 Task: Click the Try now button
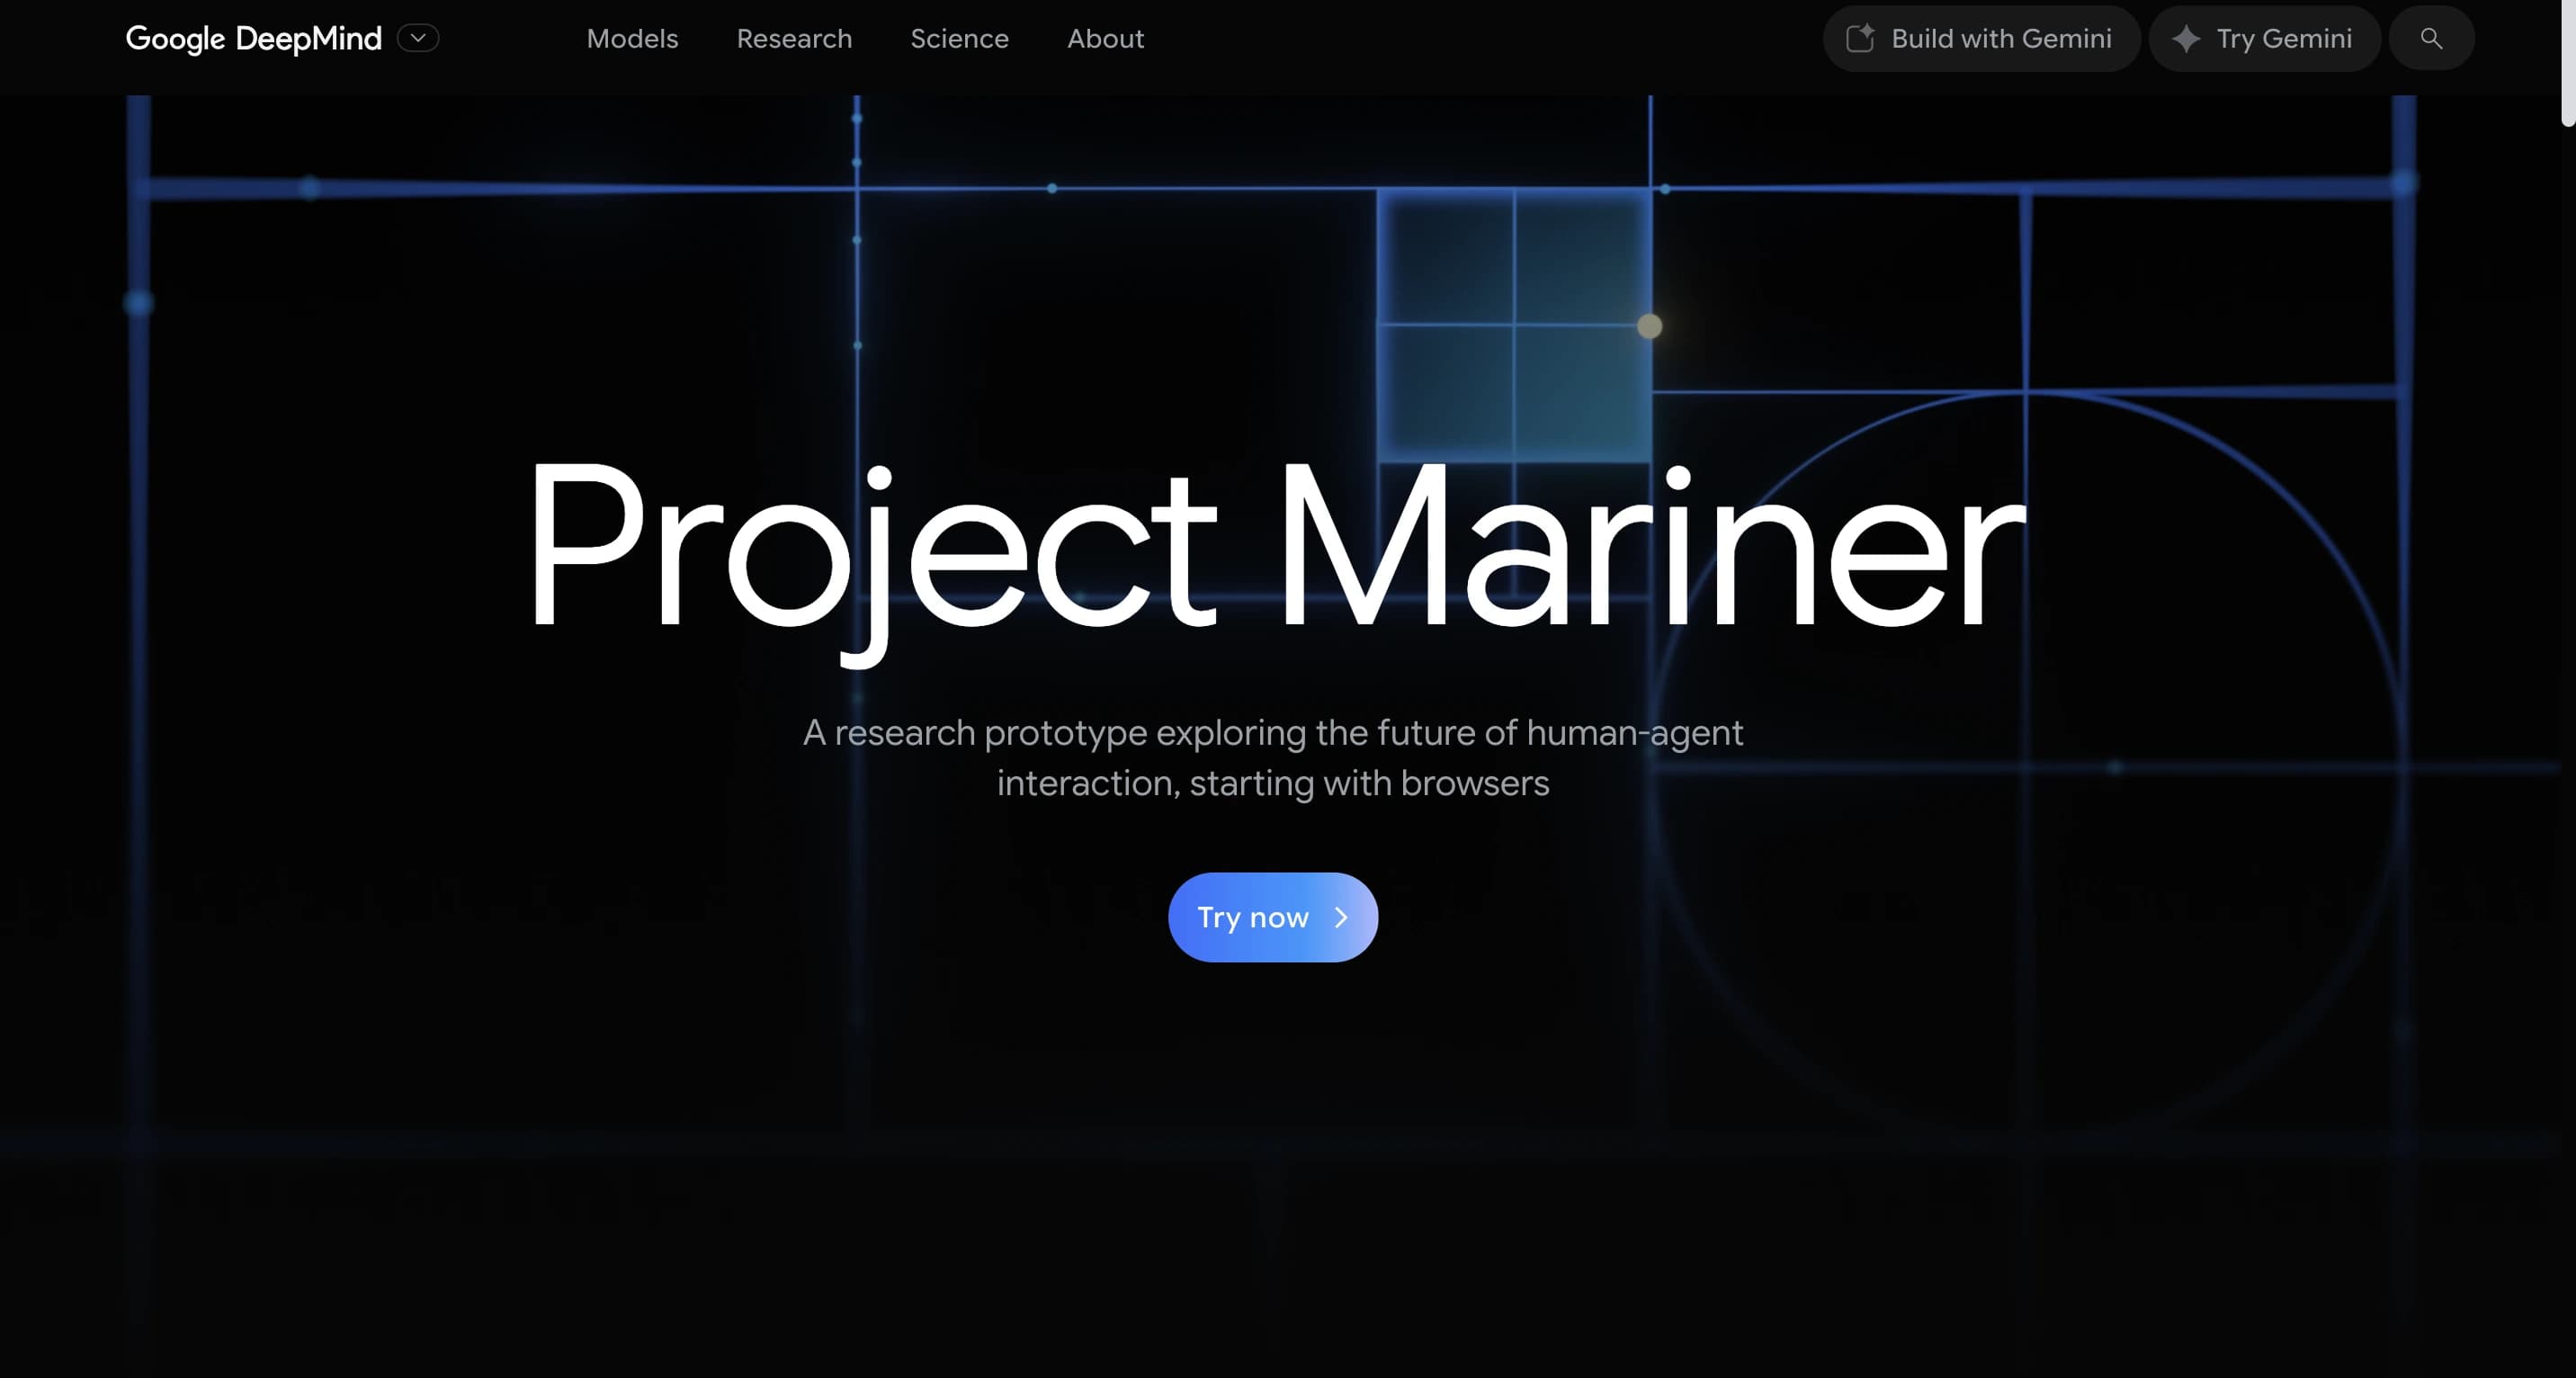coord(1273,917)
